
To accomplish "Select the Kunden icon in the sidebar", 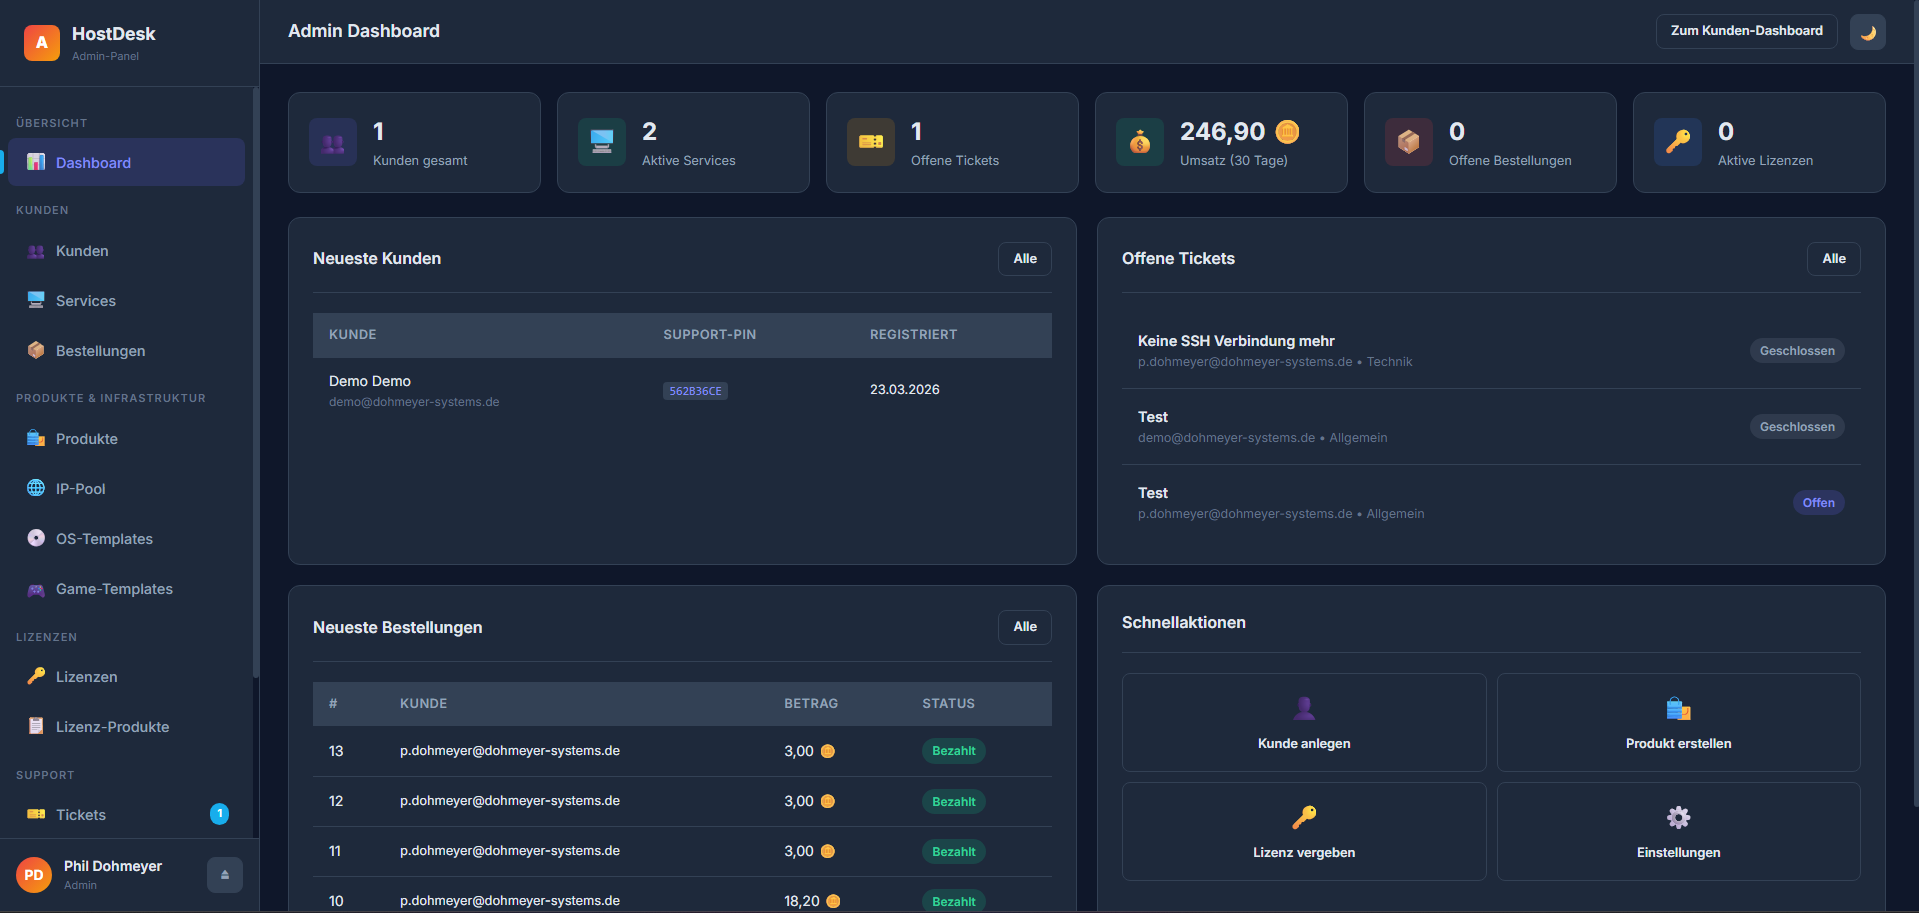I will (x=36, y=251).
